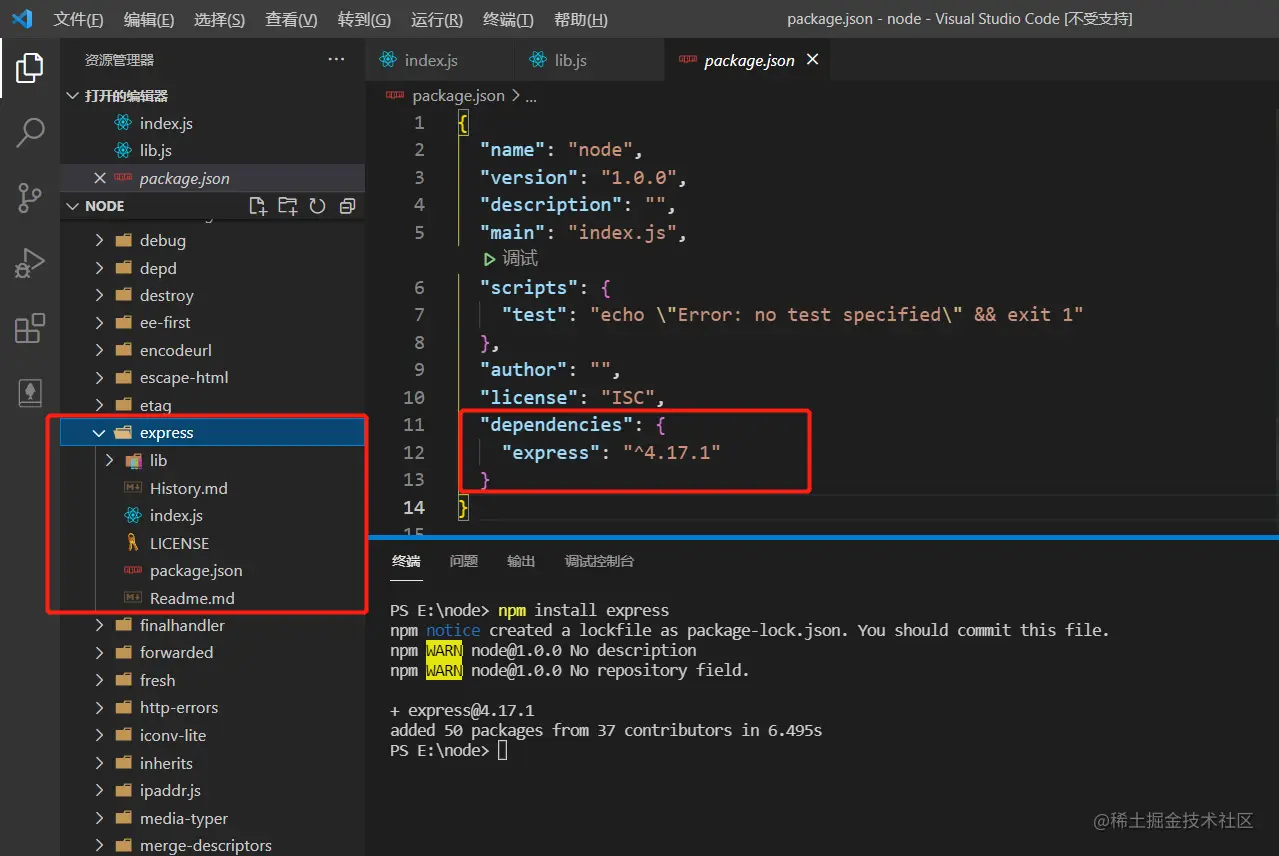This screenshot has width=1279, height=856.
Task: Collapse the Open Editors section
Action: [x=72, y=96]
